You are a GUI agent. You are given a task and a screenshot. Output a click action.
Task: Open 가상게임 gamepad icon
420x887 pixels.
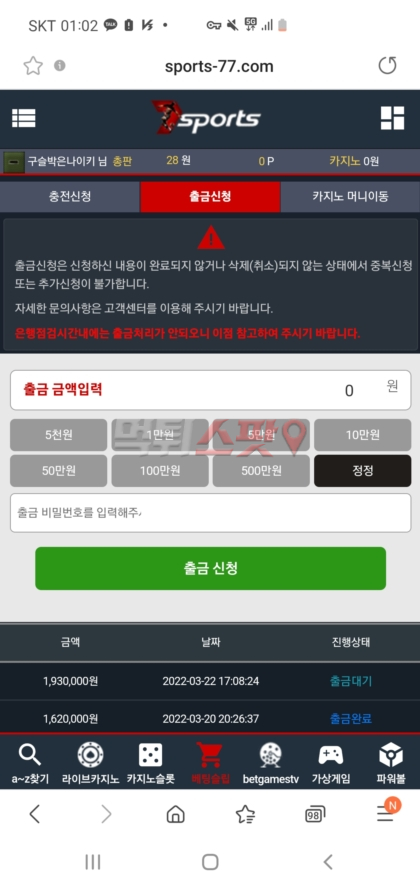(x=331, y=755)
